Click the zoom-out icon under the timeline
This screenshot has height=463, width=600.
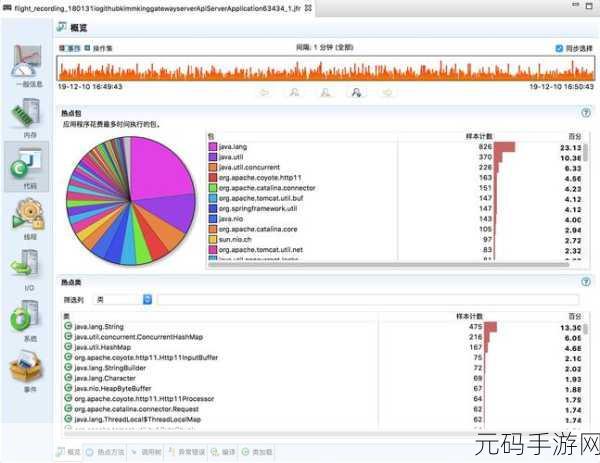pos(325,92)
